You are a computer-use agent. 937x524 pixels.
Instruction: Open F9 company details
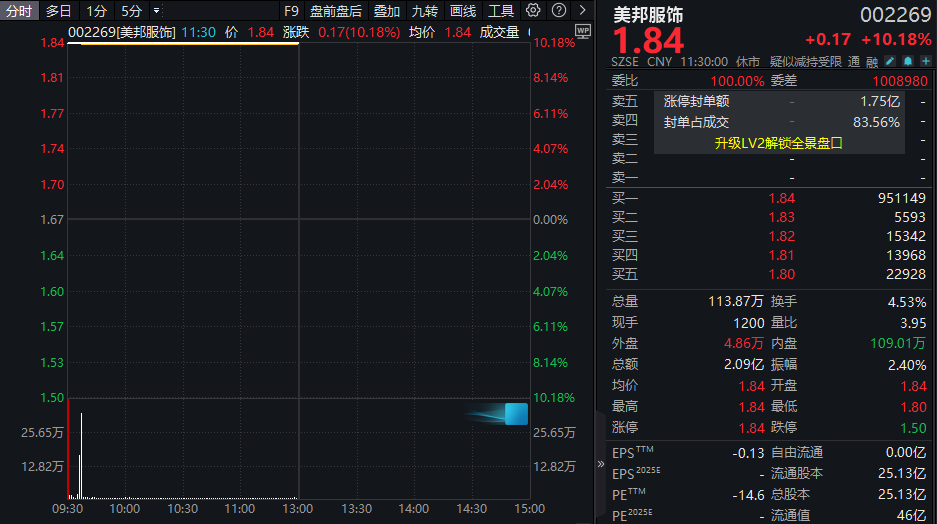point(291,11)
